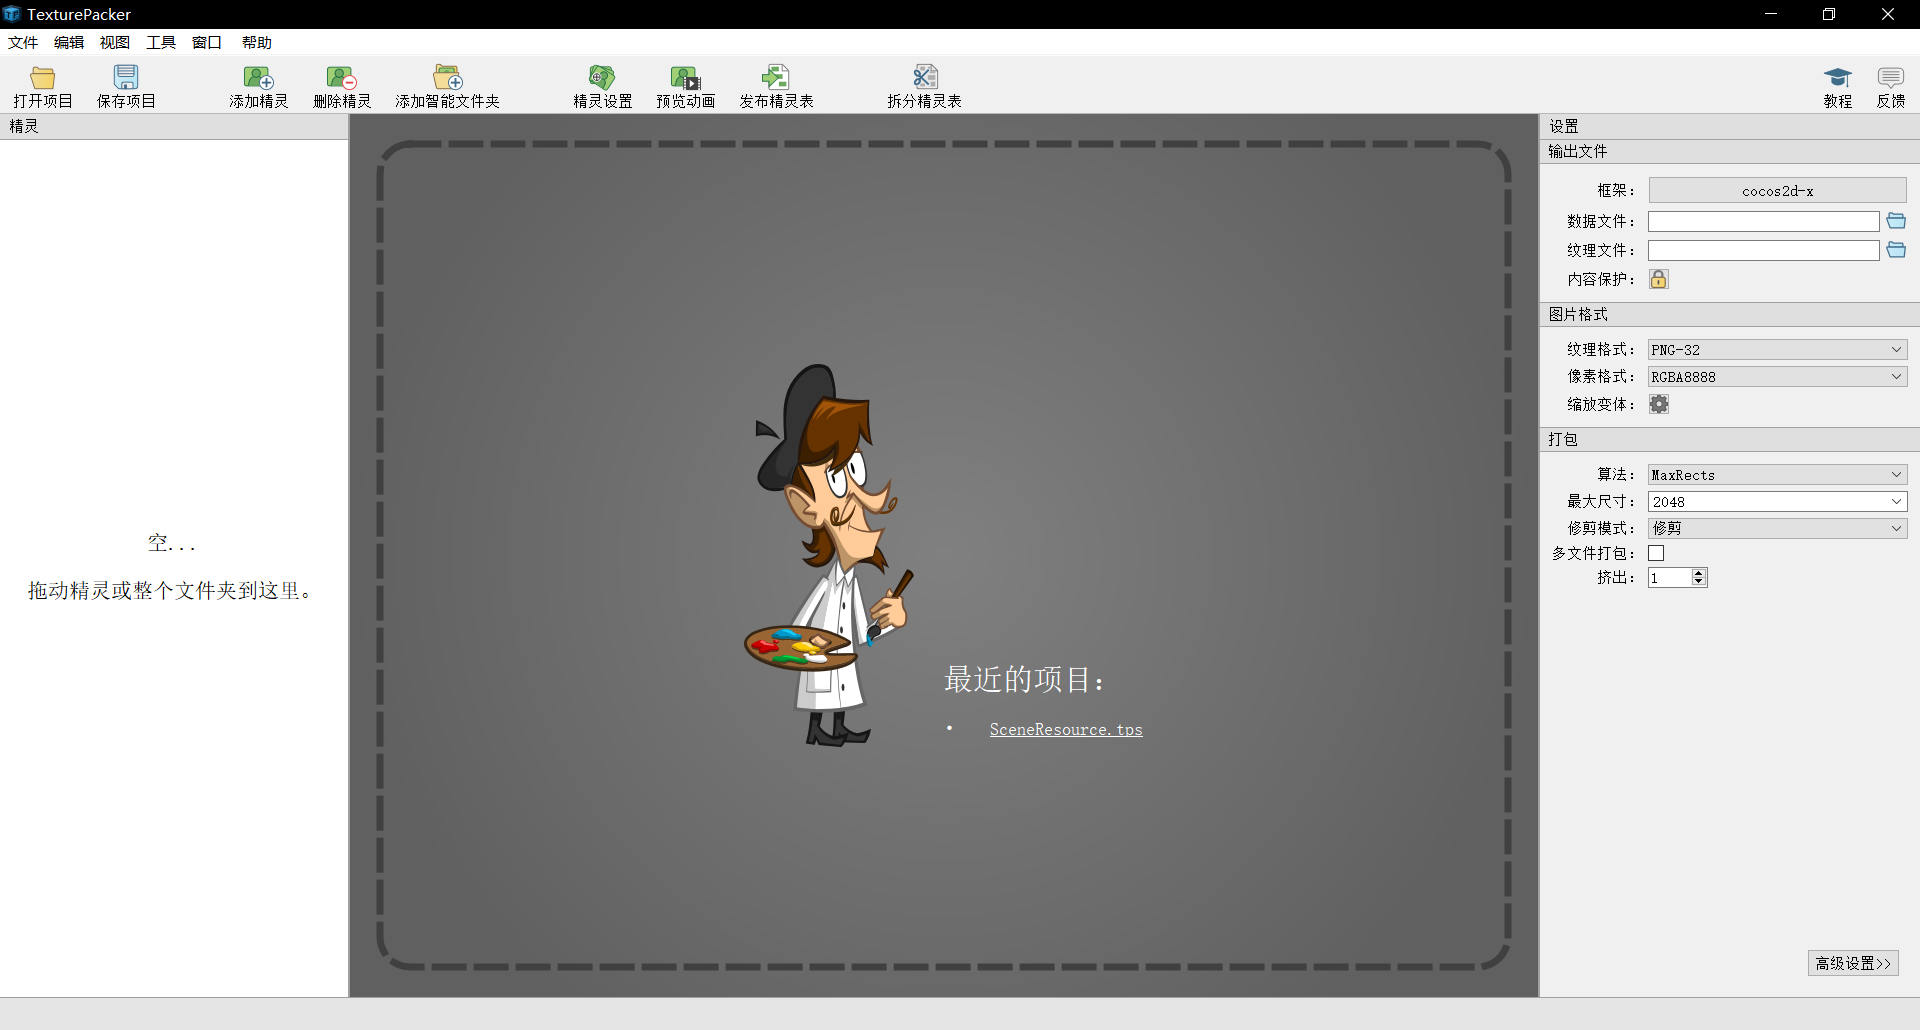Screen dimensions: 1920x1030
Task: Open the 工具 menu
Action: click(160, 42)
